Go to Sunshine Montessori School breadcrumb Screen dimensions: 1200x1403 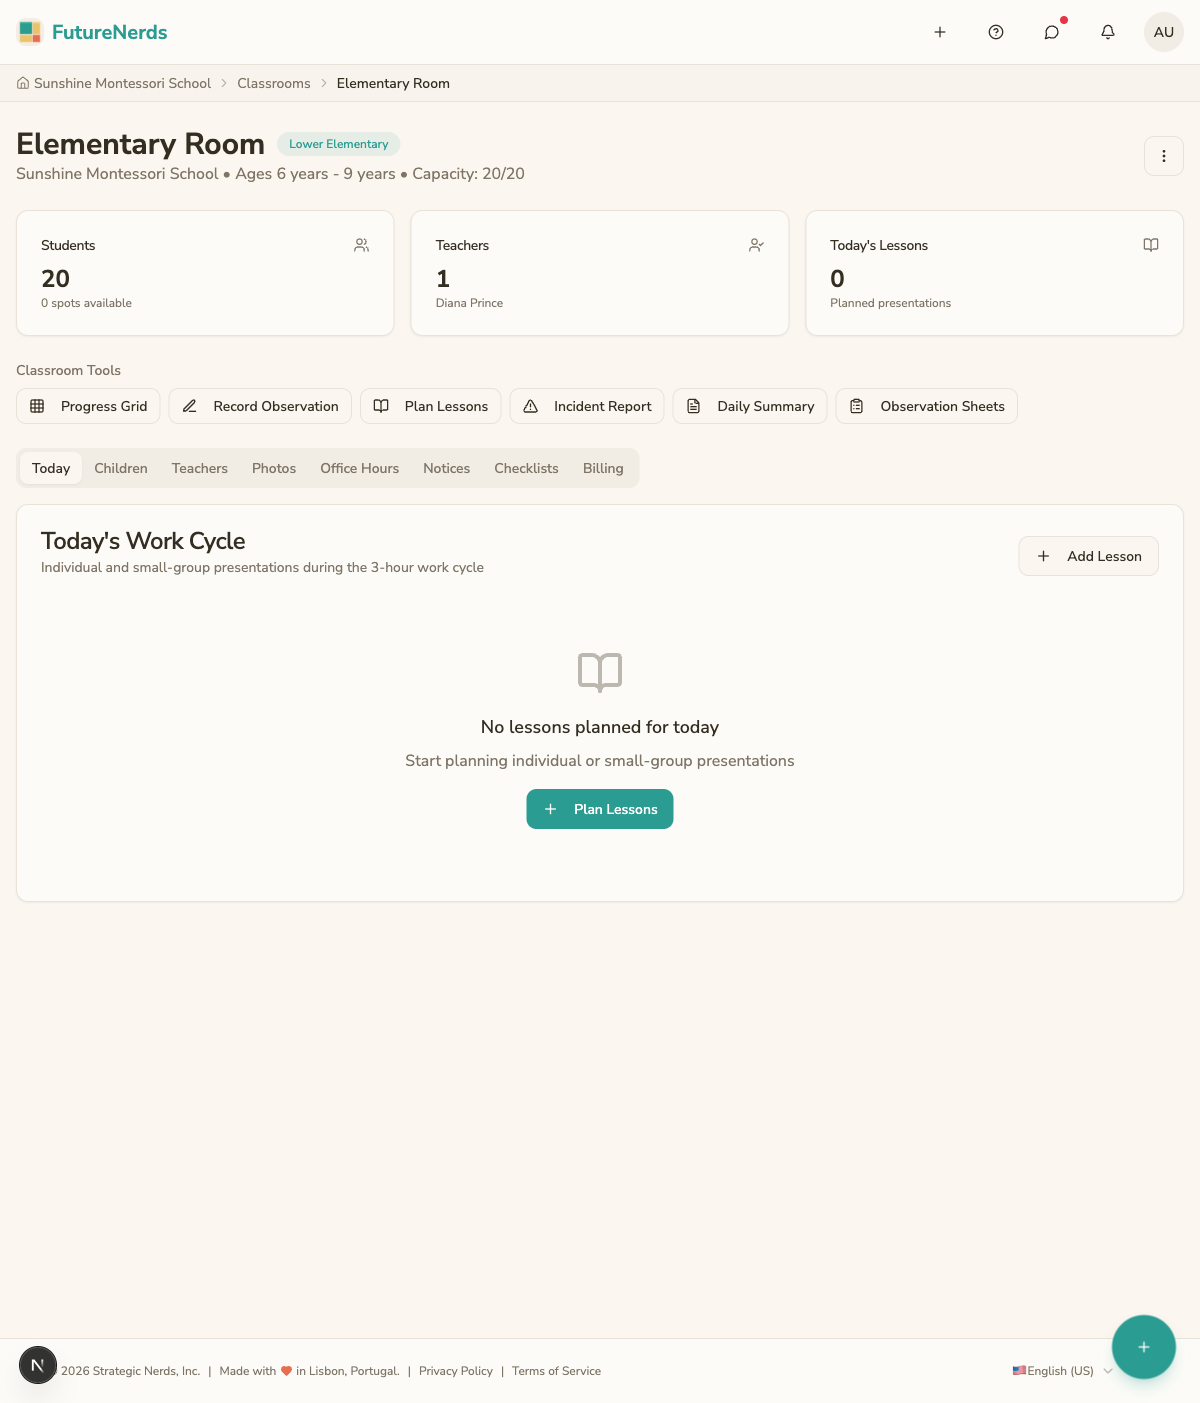(122, 83)
